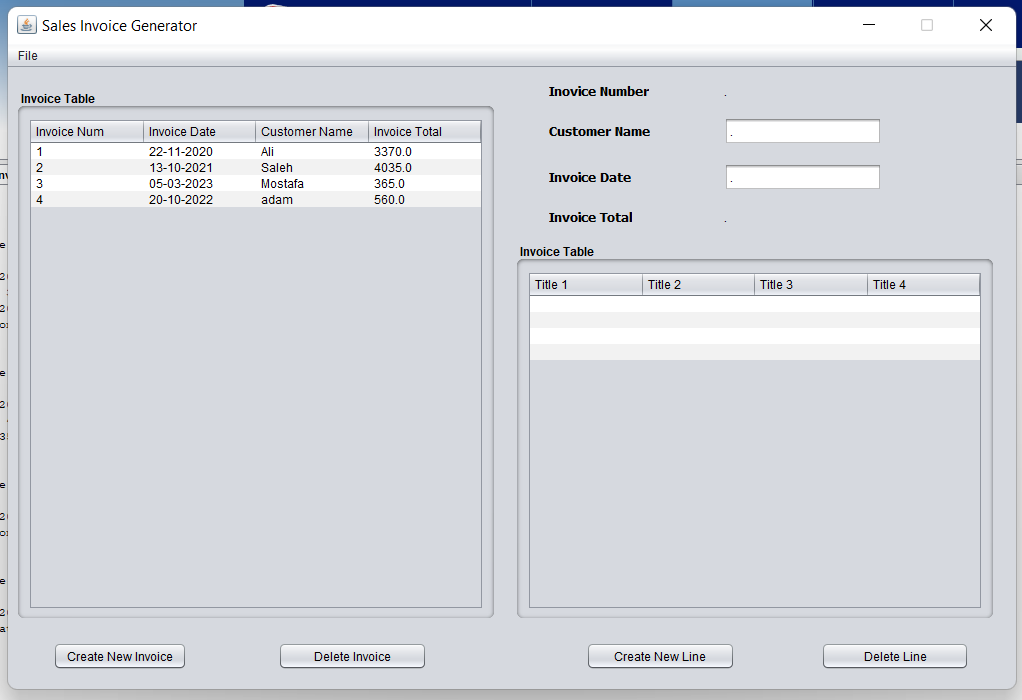1022x700 pixels.
Task: Click the bold Invoice Total label
Action: (591, 218)
